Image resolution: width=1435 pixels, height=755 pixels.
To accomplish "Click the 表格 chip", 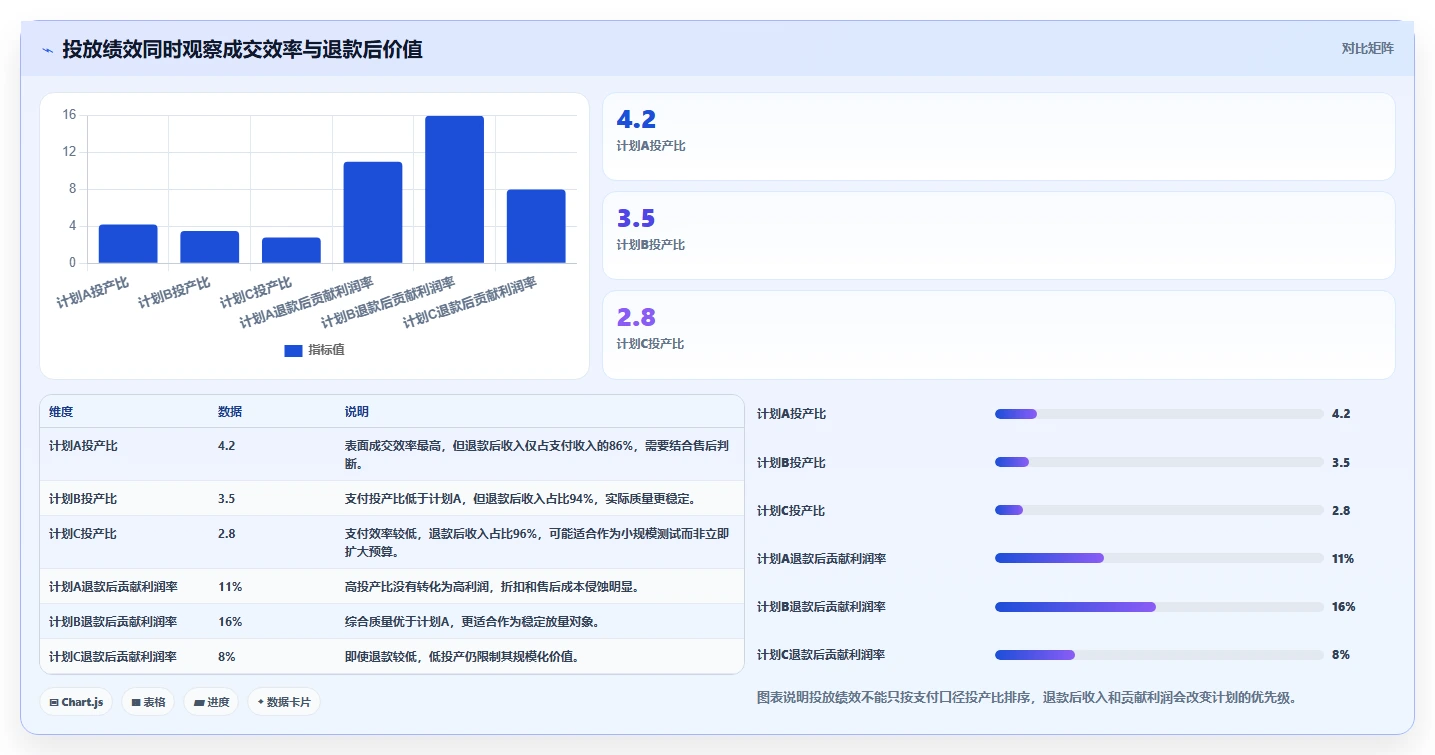I will pos(148,702).
